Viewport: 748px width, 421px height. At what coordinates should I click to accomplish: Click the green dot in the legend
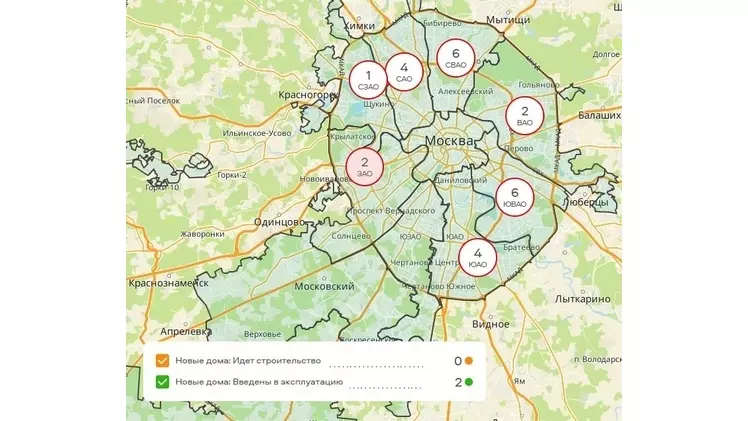click(468, 382)
